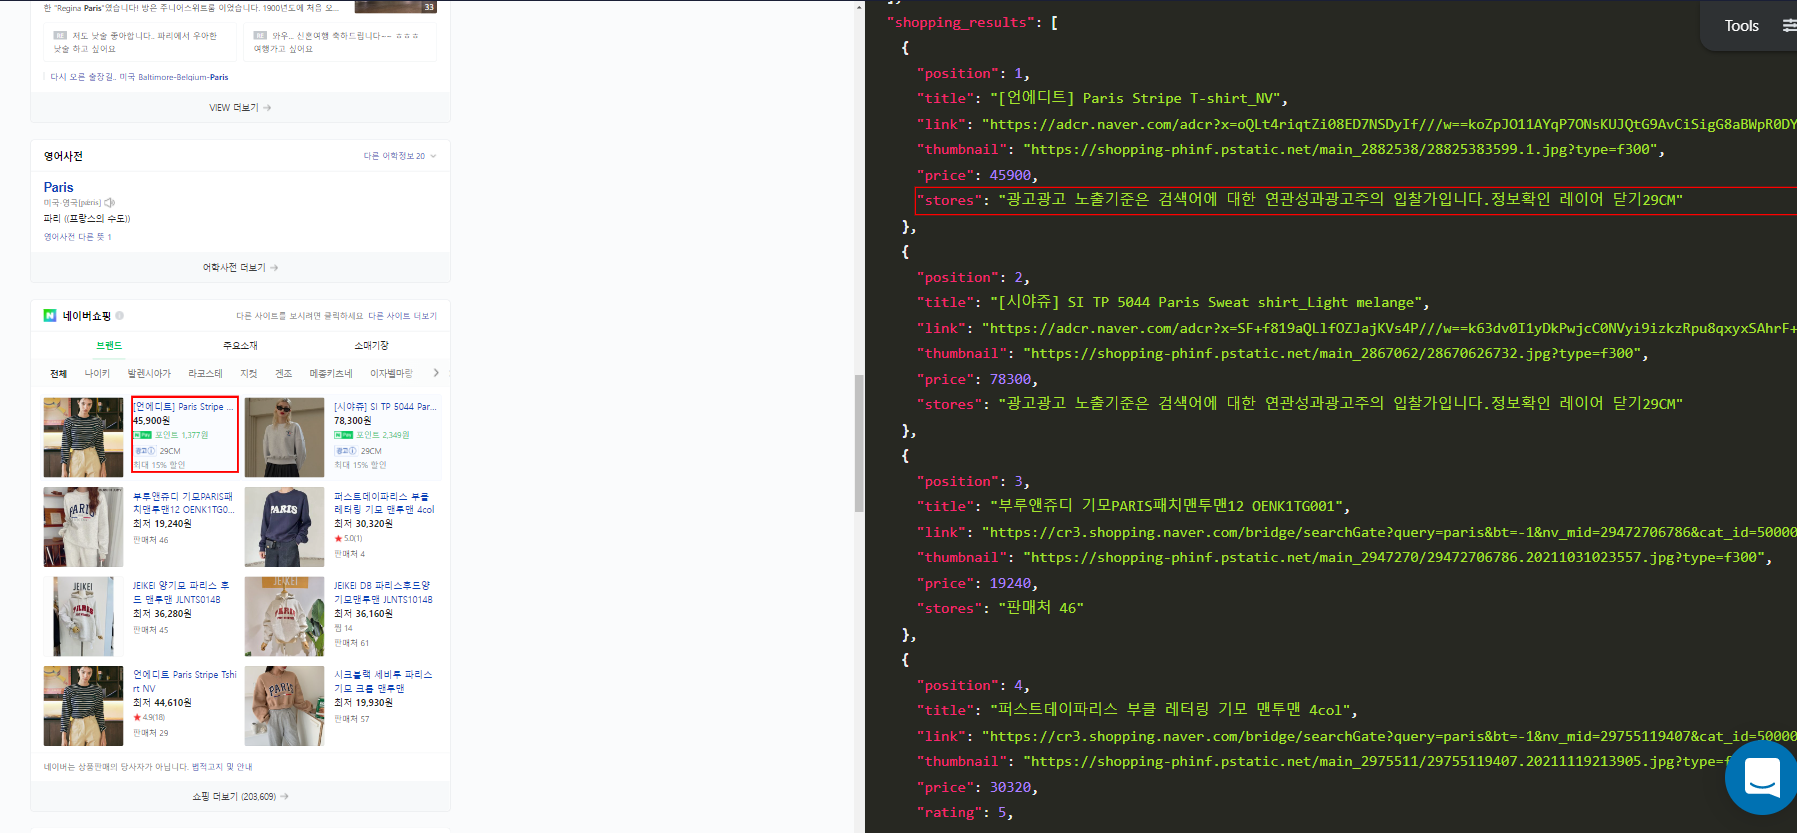
Task: Play the Paris pronunciation speaker icon
Action: click(110, 202)
